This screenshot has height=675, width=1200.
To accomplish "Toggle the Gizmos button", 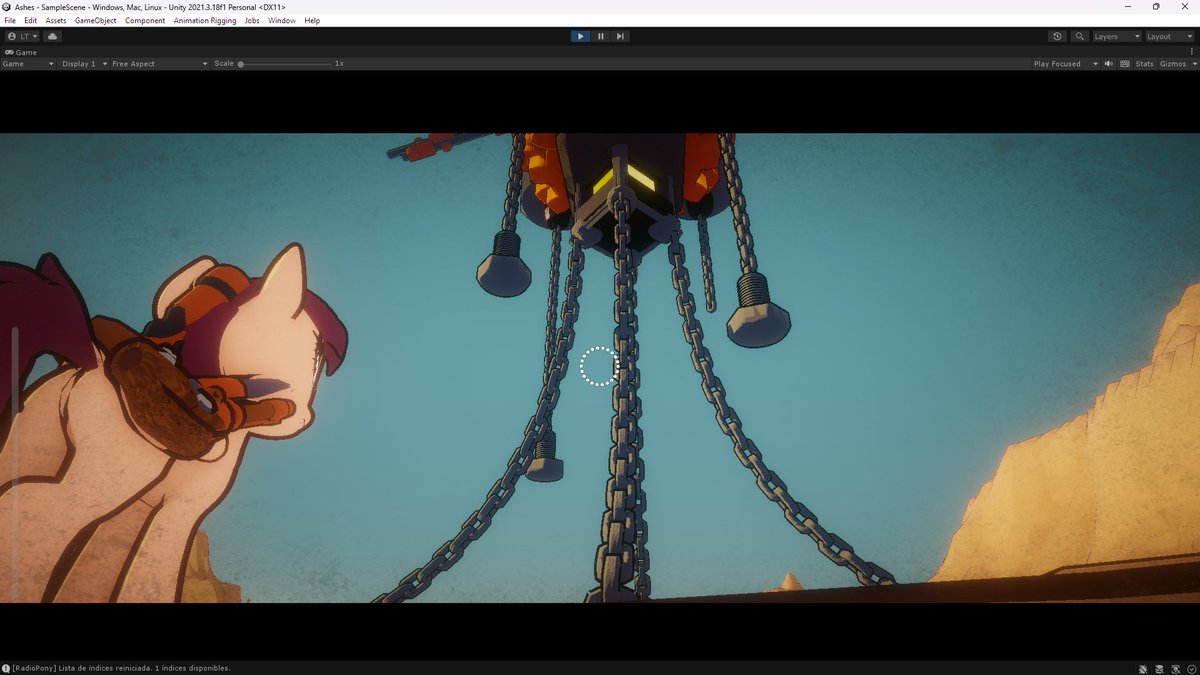I will click(x=1172, y=64).
